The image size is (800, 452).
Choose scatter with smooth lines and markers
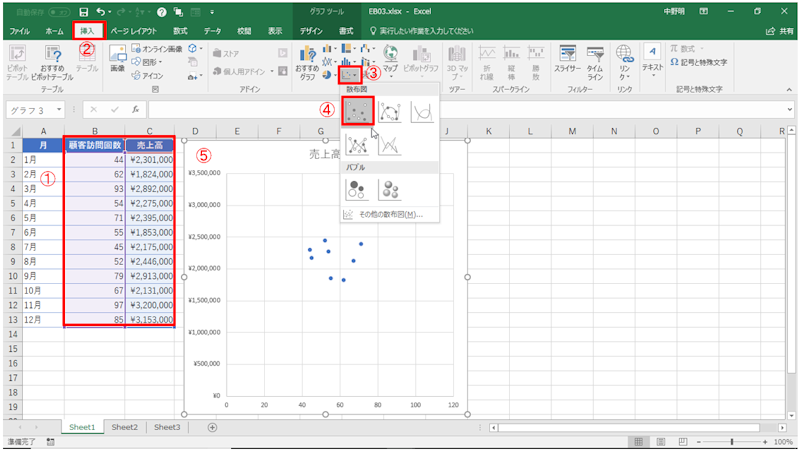coord(392,113)
